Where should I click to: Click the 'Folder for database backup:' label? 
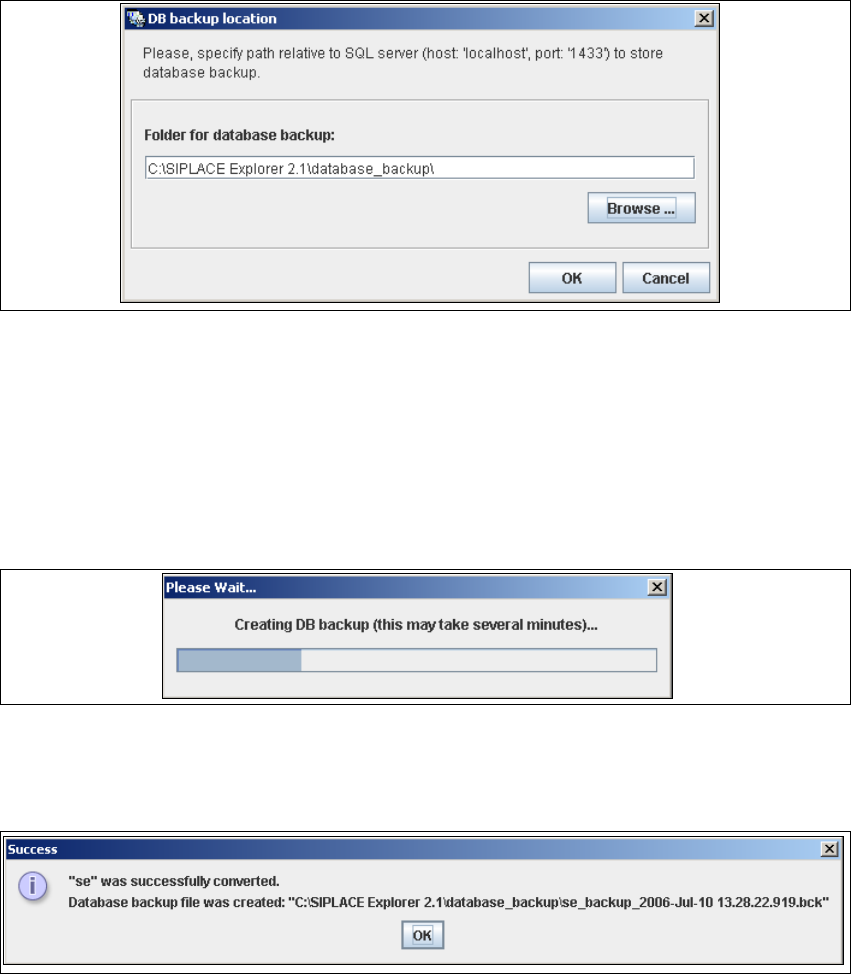[x=239, y=135]
